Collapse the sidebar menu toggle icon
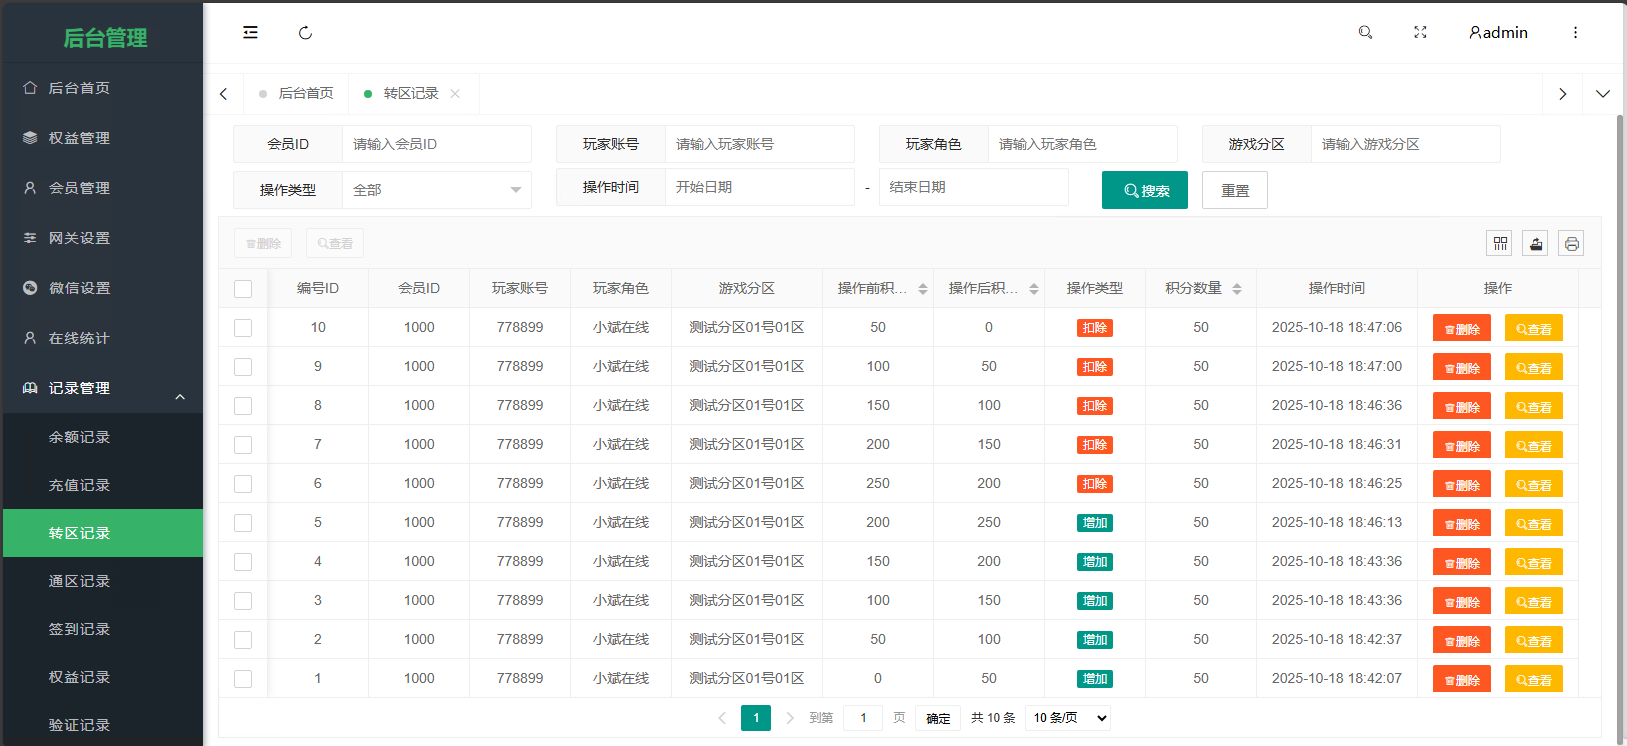The height and width of the screenshot is (746, 1627). pyautogui.click(x=250, y=32)
